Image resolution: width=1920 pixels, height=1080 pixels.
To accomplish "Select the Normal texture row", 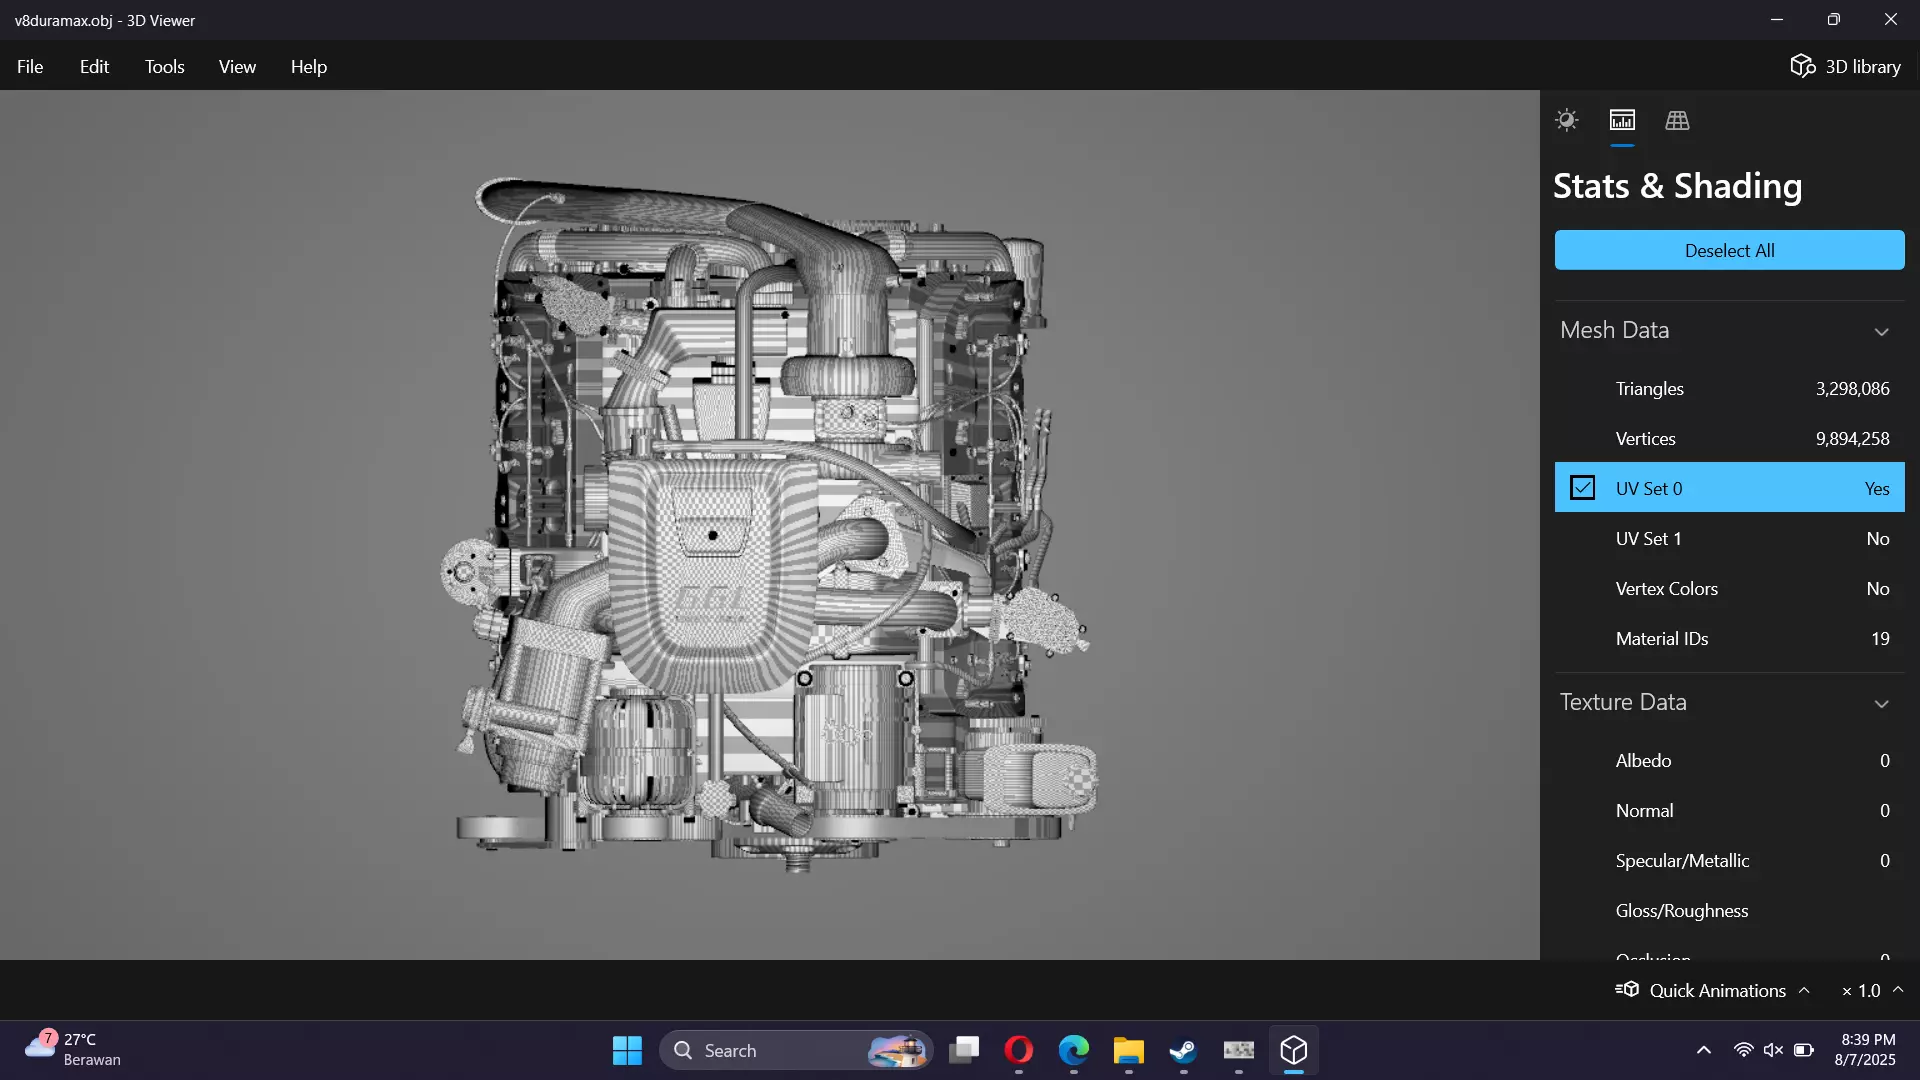I will pyautogui.click(x=1729, y=810).
